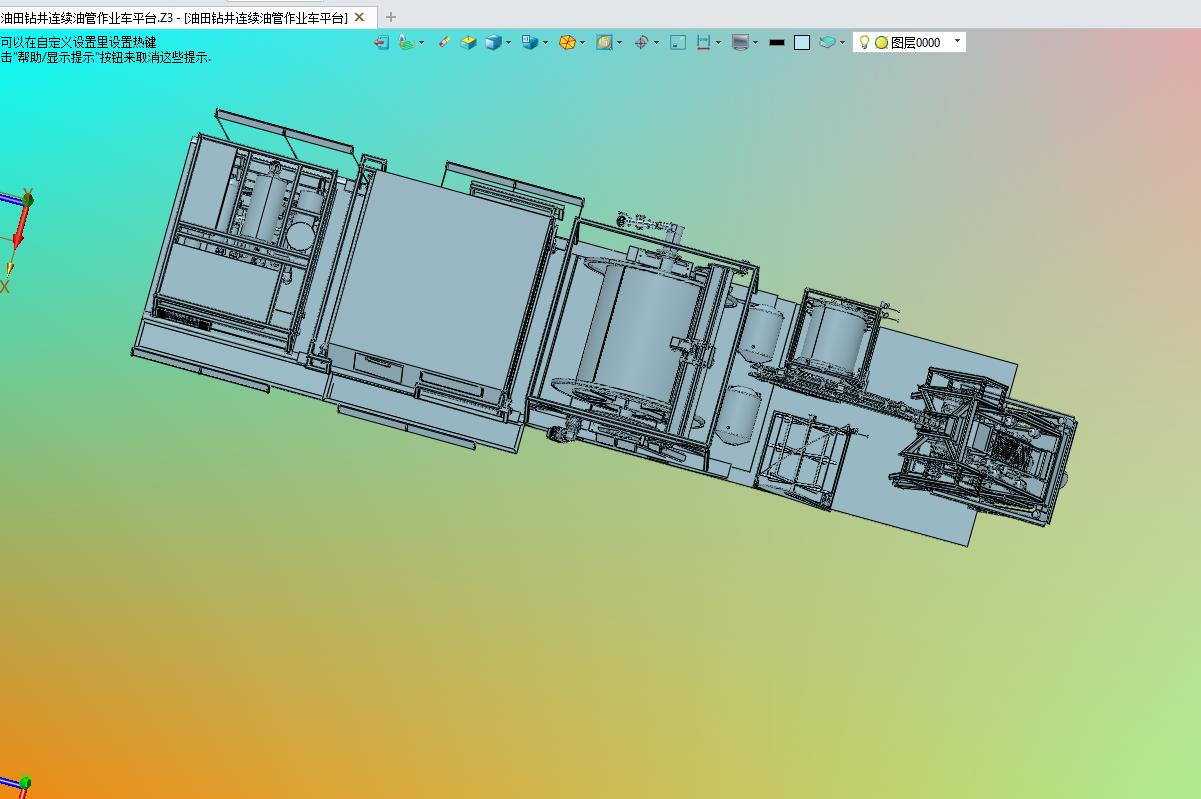
Task: Click the small square window icon
Action: 678,43
